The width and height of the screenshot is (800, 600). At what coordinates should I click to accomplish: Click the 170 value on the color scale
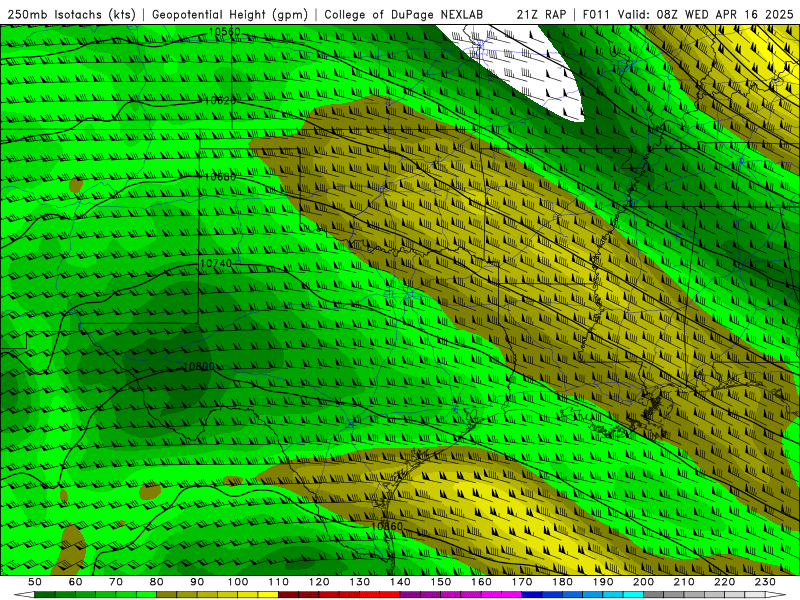[522, 582]
